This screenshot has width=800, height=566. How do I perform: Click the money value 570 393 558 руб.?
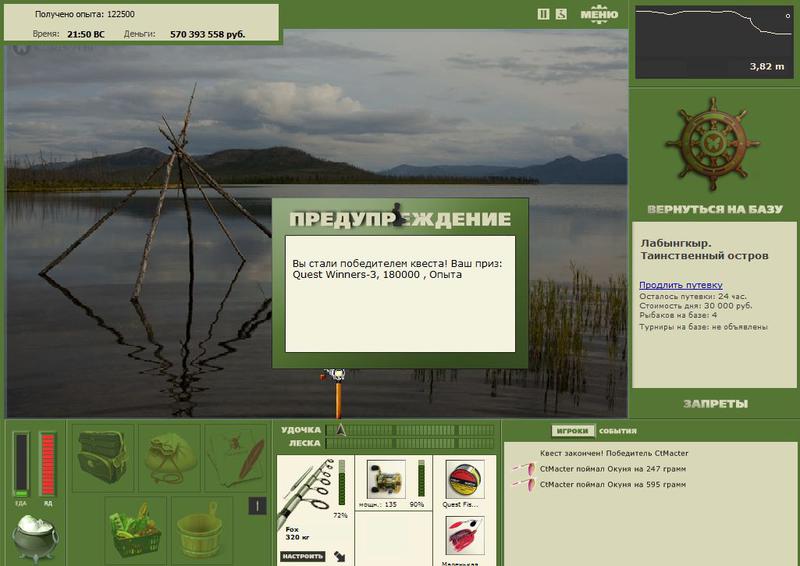pos(207,34)
